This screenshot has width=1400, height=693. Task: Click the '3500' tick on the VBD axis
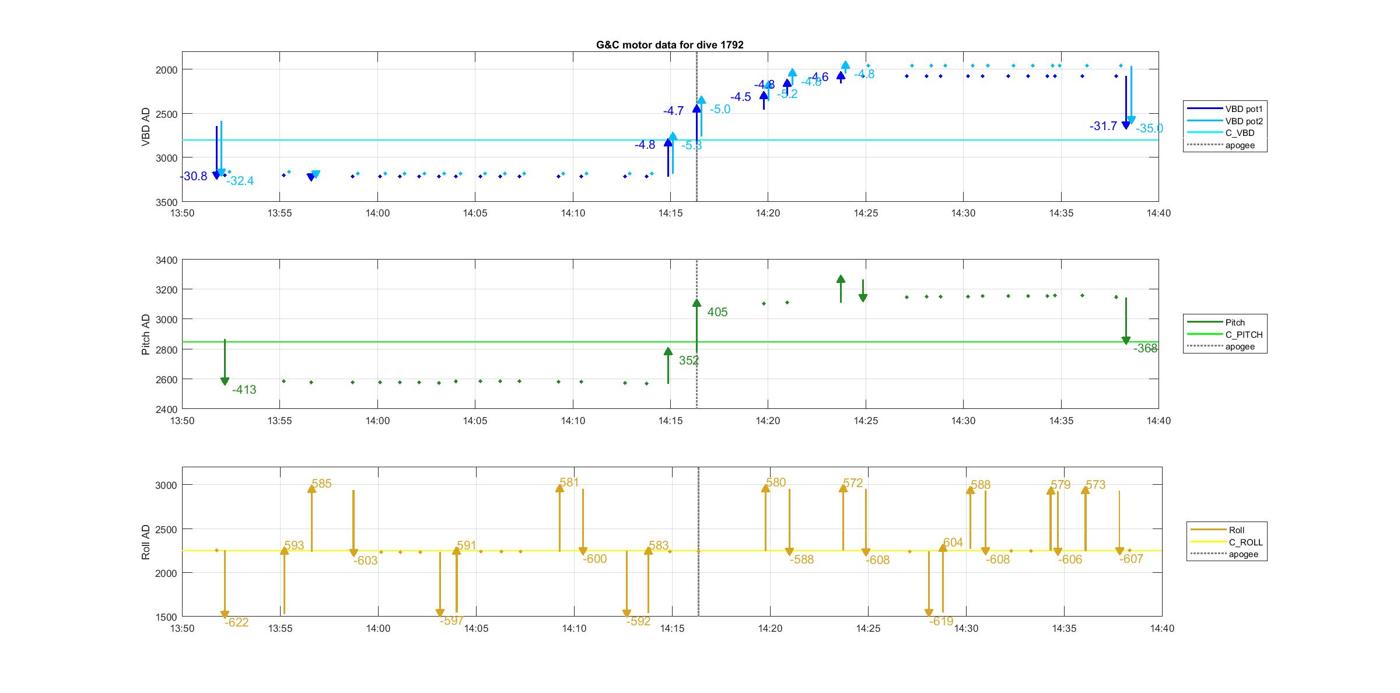click(x=166, y=202)
